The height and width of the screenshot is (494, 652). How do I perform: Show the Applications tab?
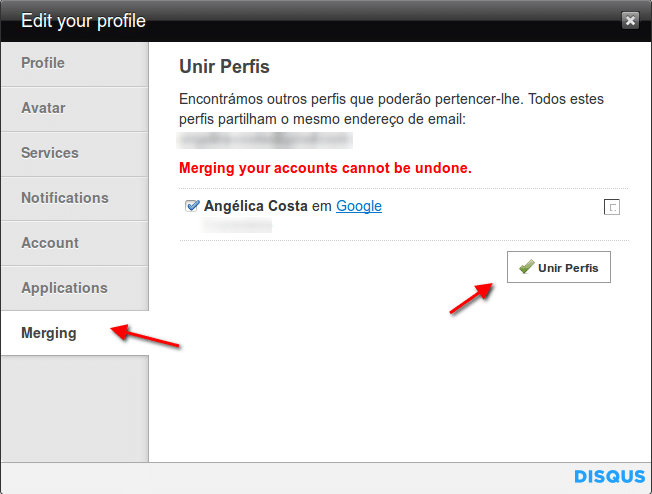pos(64,288)
